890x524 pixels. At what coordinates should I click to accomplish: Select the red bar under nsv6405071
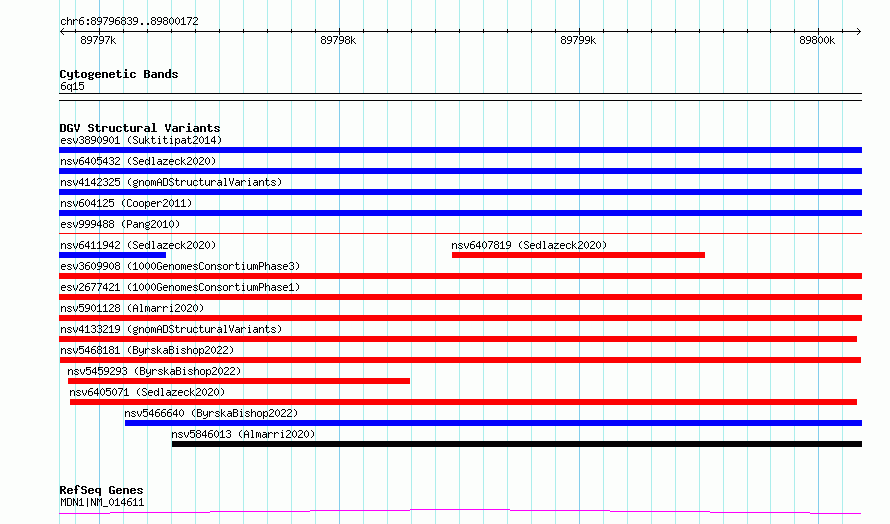click(463, 402)
